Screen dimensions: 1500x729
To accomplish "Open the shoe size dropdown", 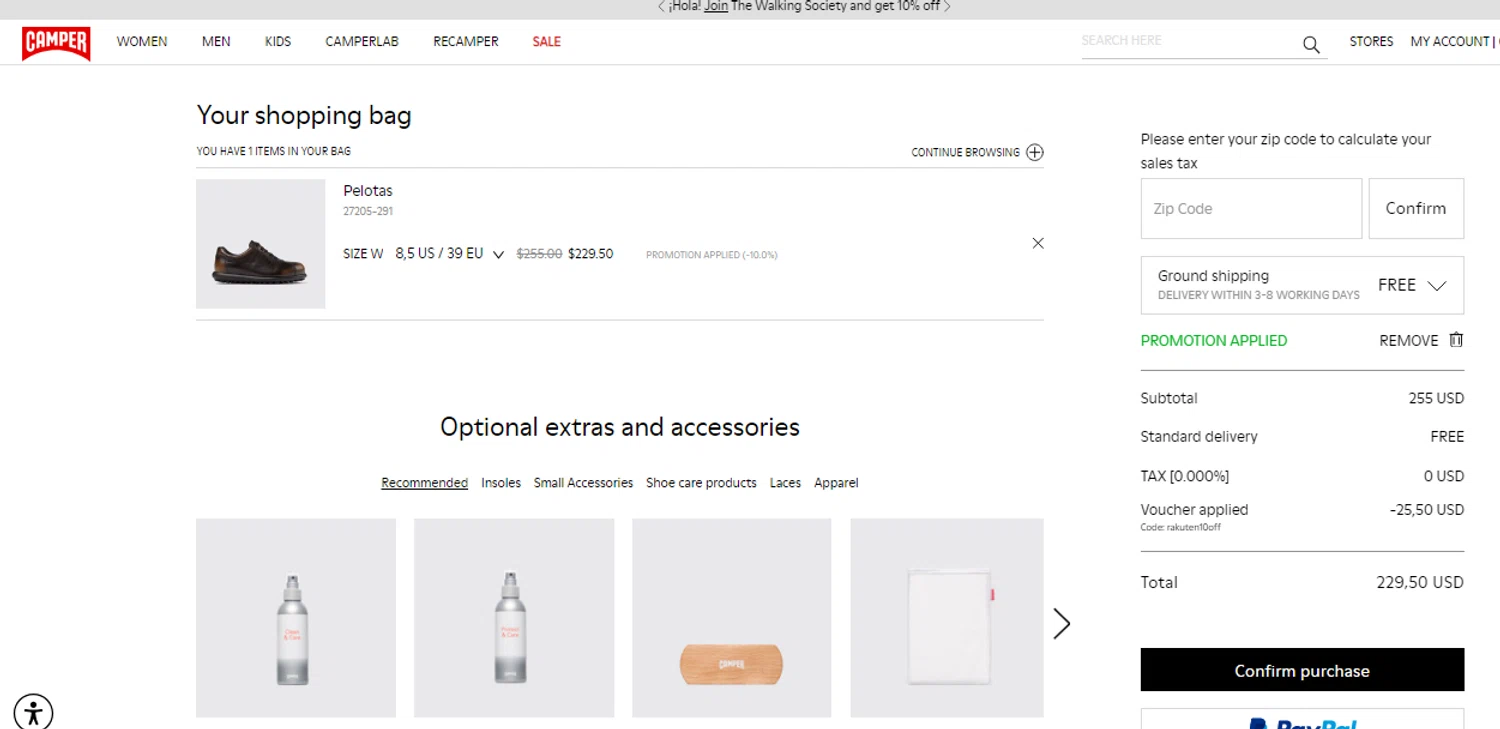I will coord(498,255).
